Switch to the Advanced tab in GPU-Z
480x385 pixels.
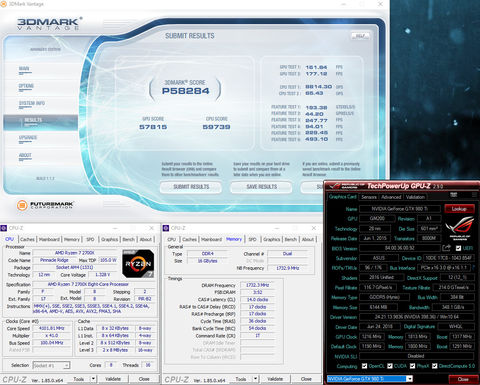point(391,197)
